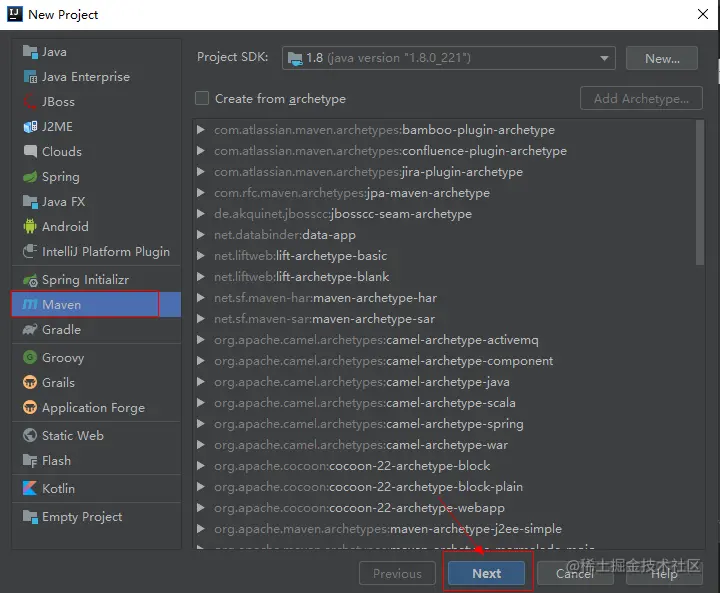Select camel-archetype-war row
Screen dimensions: 720x593
[444, 445]
